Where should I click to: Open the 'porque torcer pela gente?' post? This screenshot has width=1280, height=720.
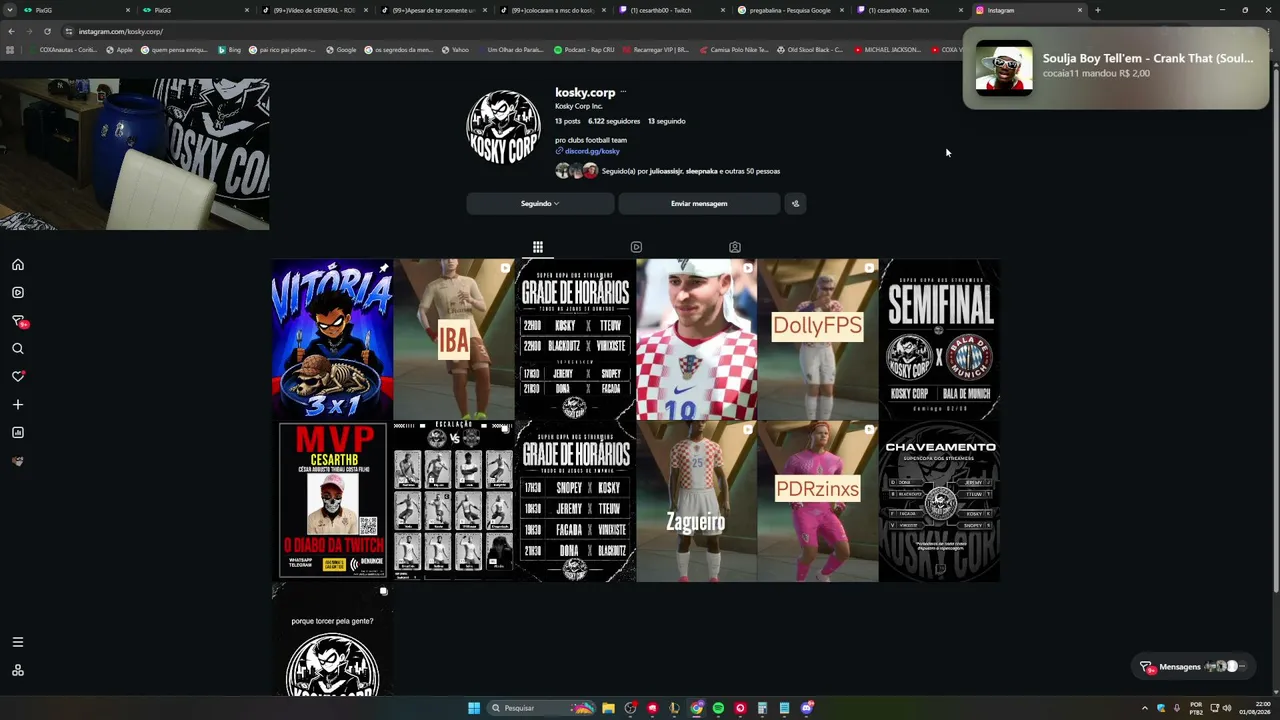(x=332, y=639)
